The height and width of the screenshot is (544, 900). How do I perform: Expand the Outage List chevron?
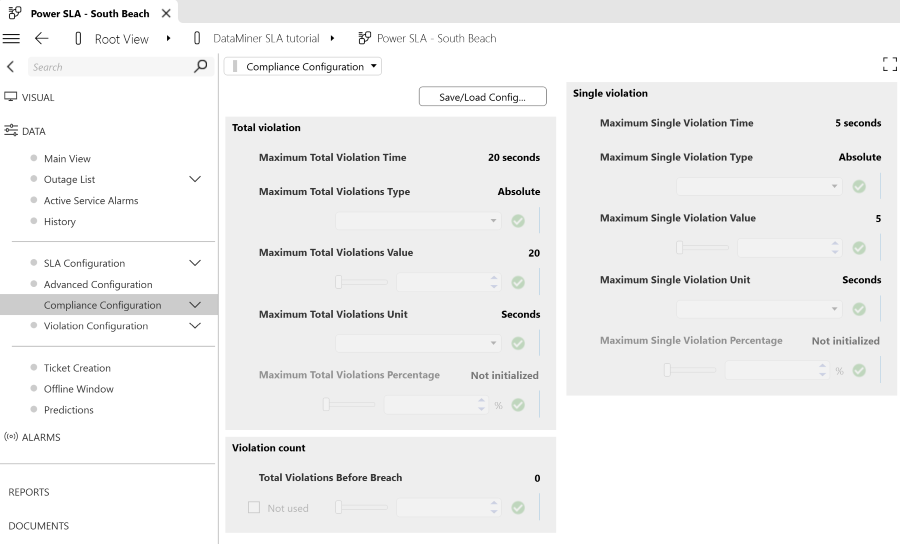tap(195, 179)
